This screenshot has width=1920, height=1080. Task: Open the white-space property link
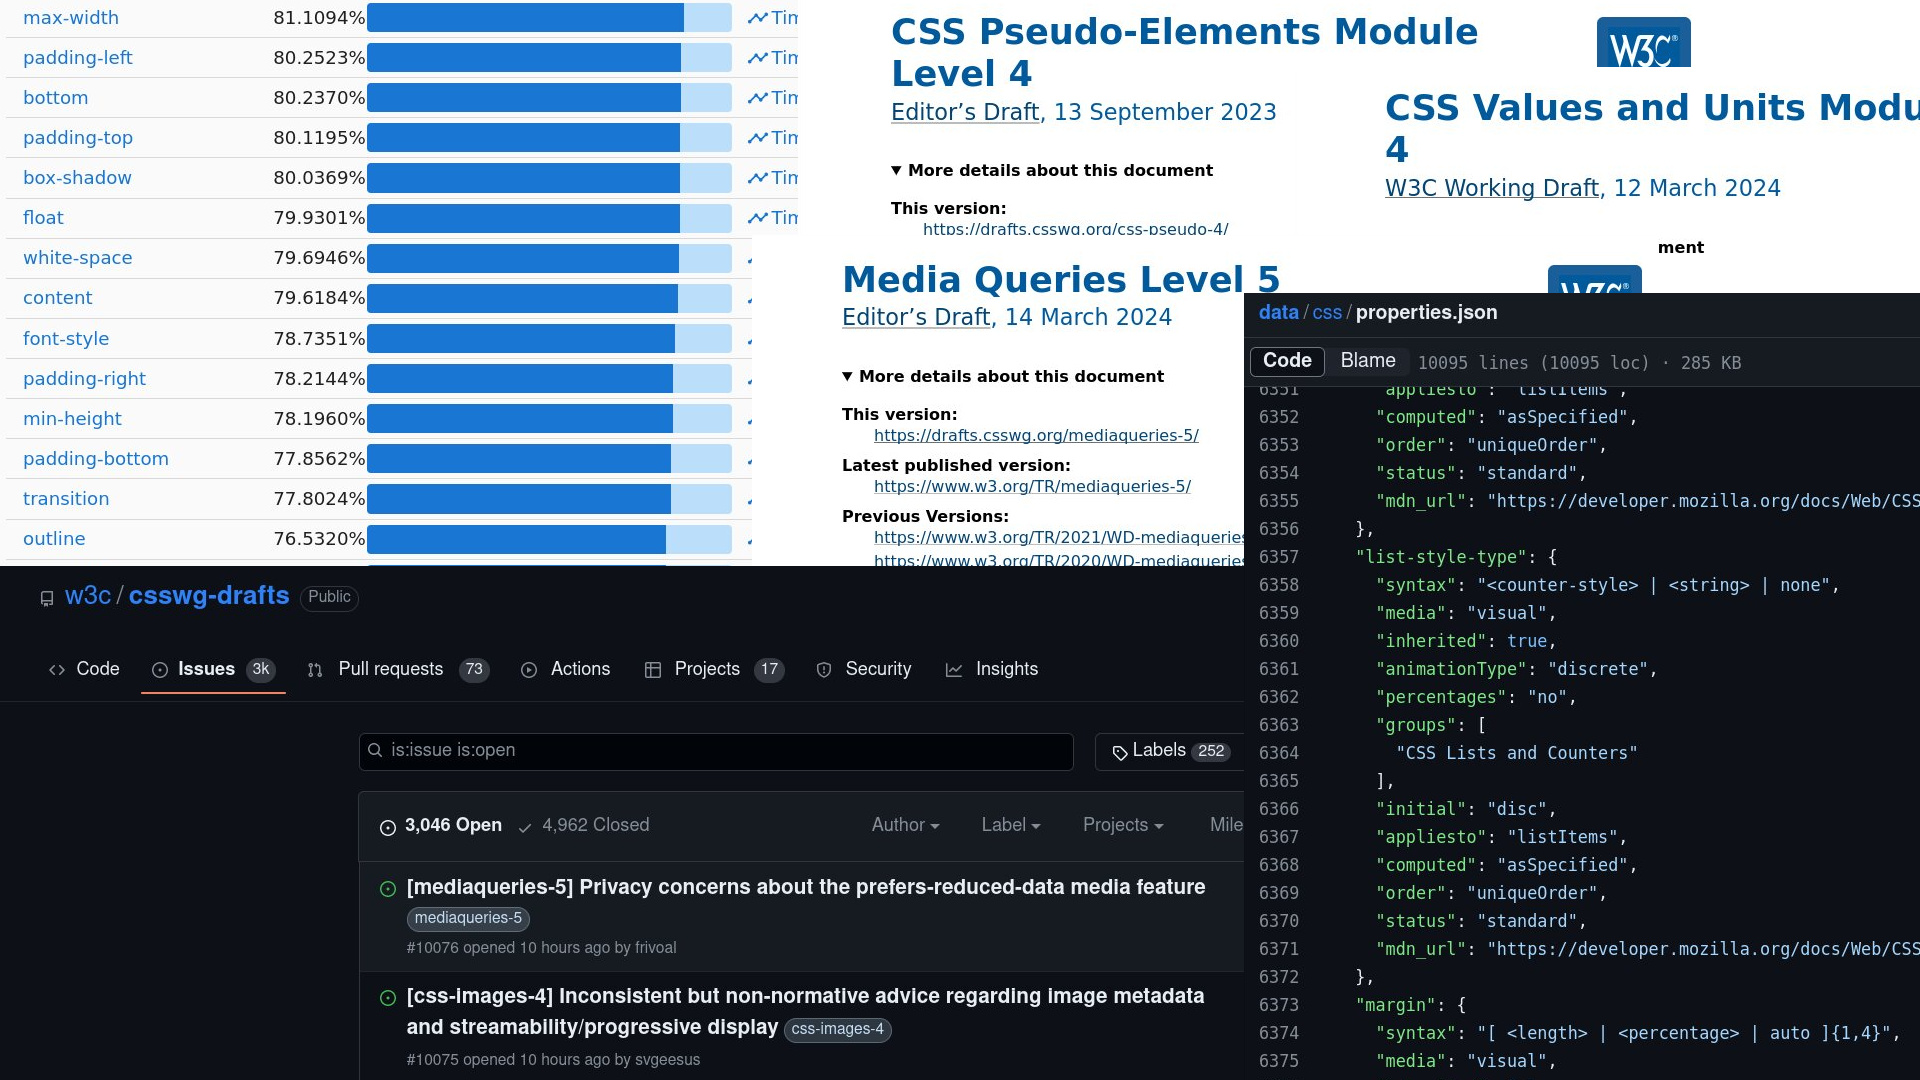point(77,258)
